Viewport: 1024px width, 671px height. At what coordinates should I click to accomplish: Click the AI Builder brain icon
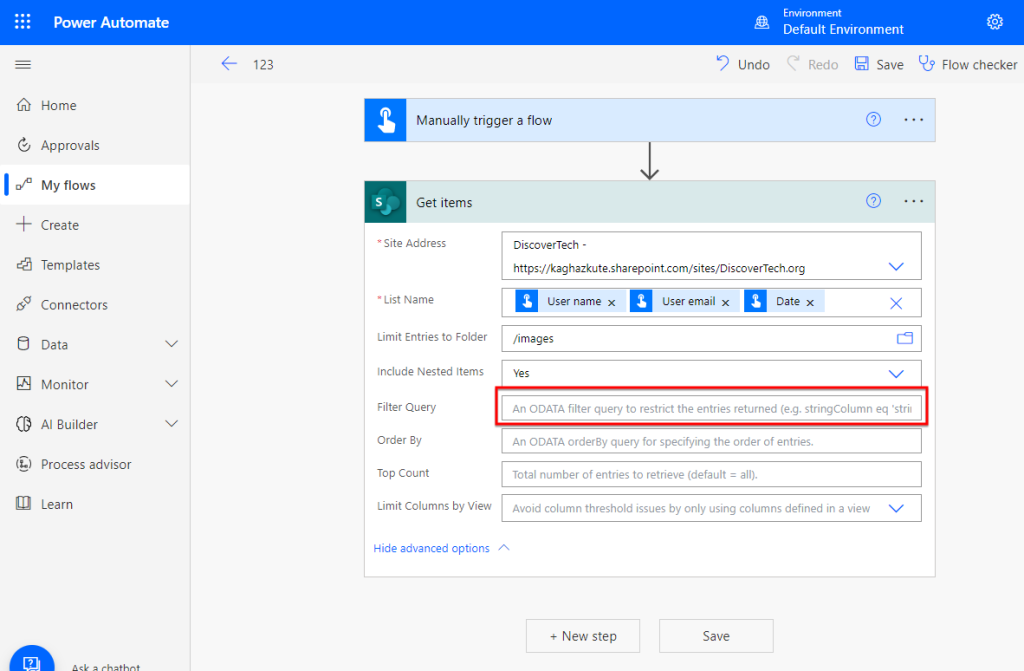[24, 424]
